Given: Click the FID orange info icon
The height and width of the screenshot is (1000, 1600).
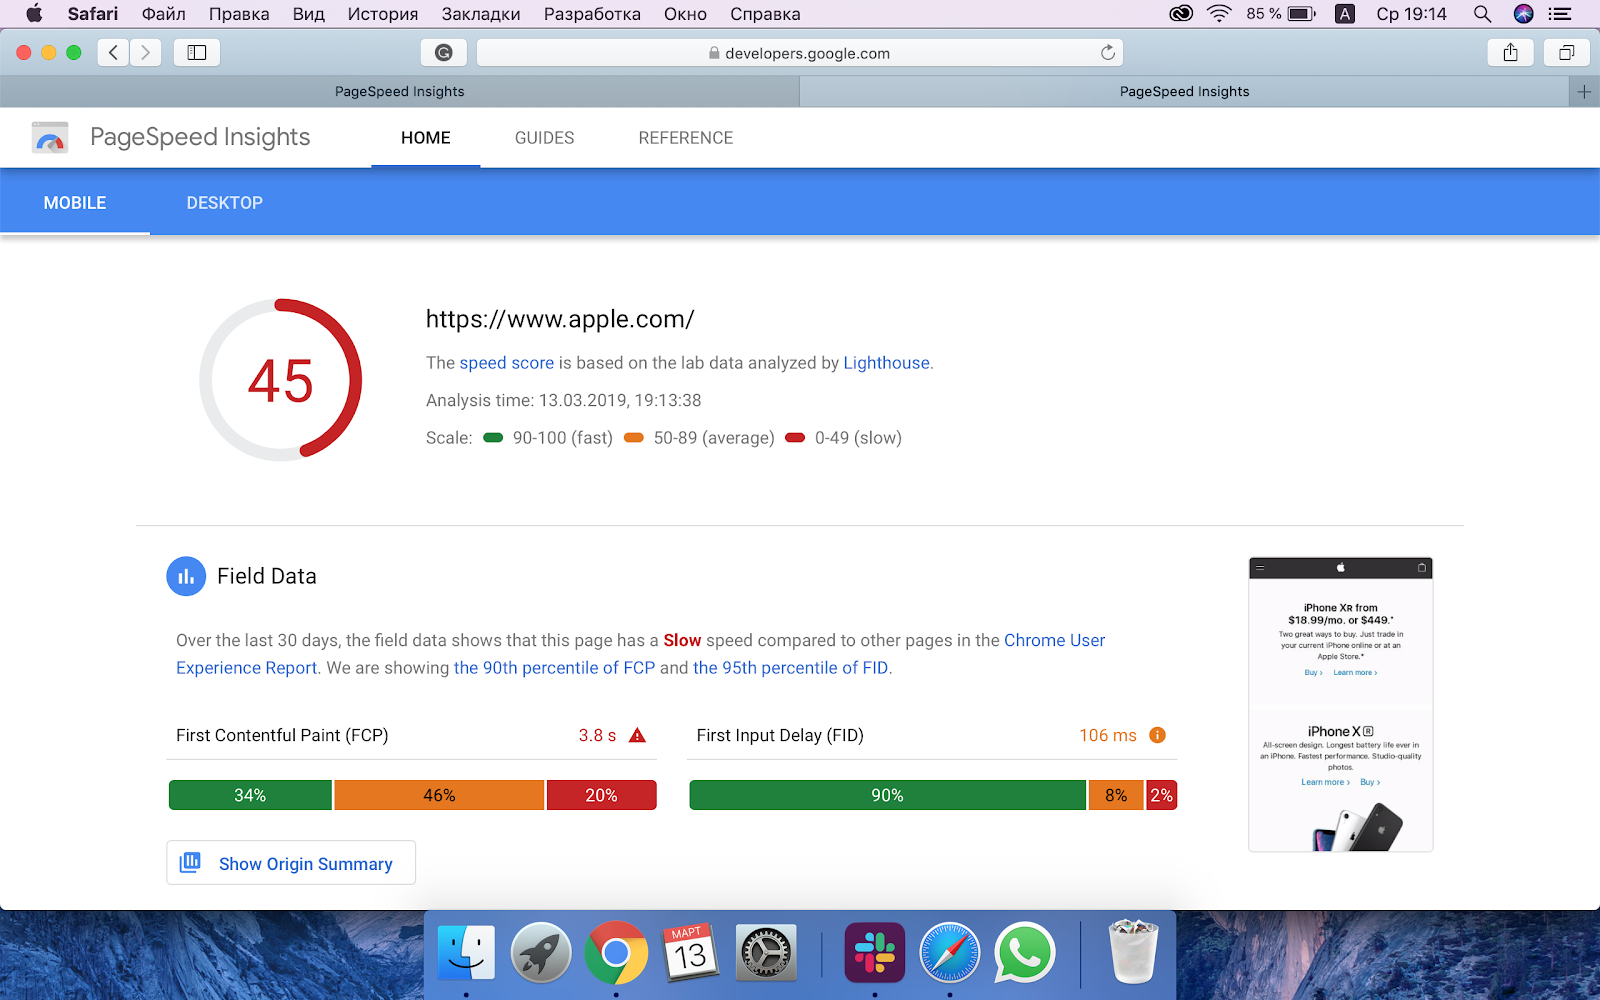Looking at the screenshot, I should [x=1157, y=735].
